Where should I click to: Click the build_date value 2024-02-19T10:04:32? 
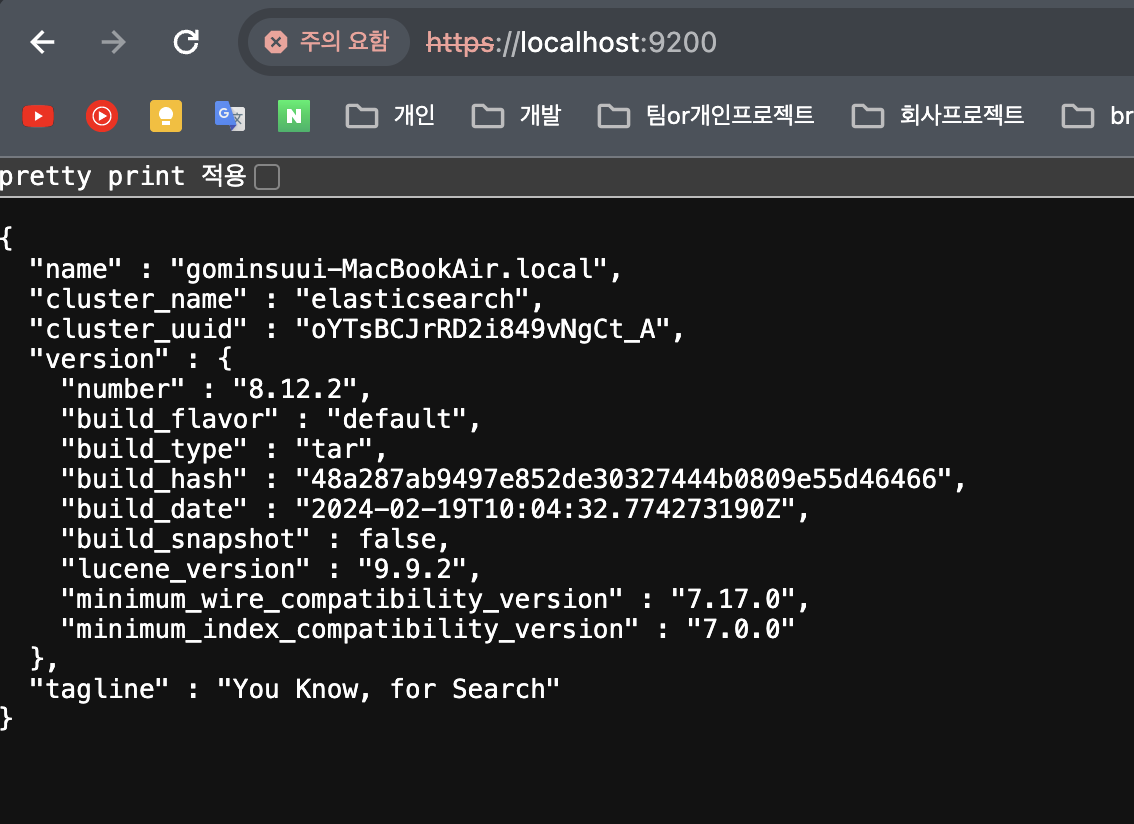point(545,509)
